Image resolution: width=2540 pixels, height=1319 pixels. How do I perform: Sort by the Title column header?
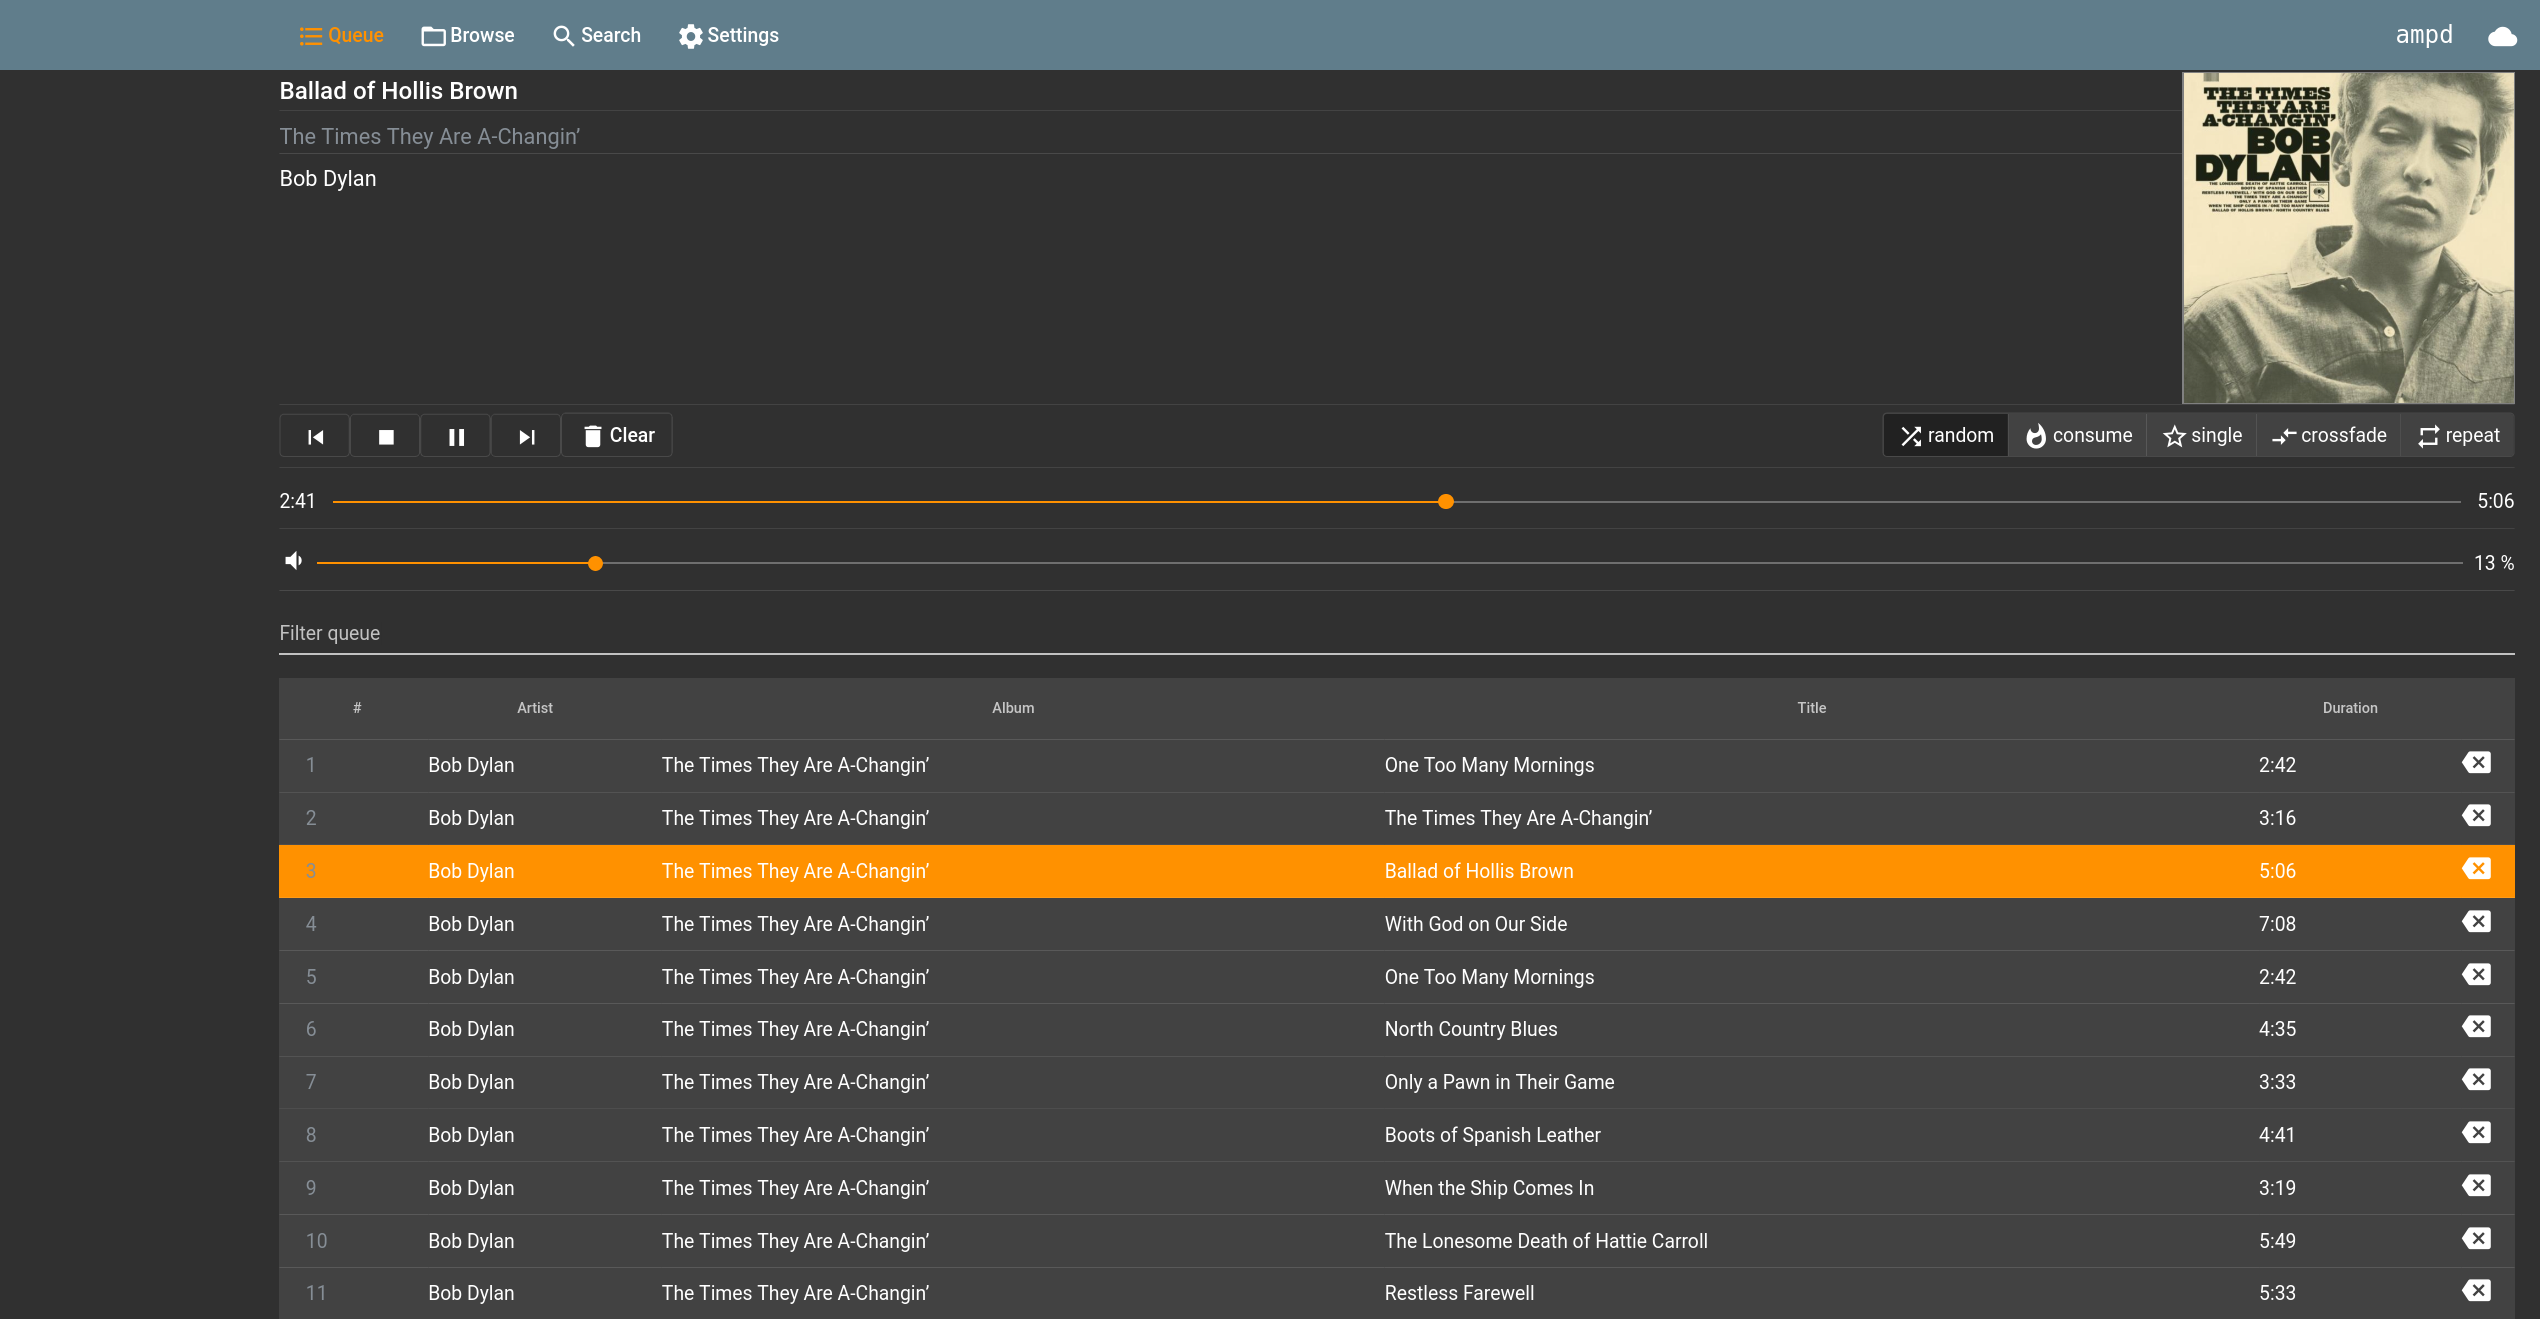point(1811,708)
